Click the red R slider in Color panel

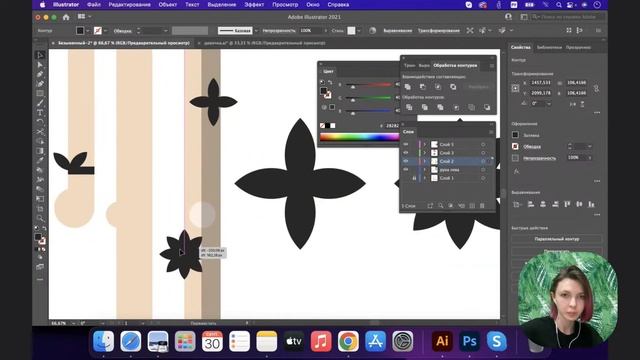369,85
